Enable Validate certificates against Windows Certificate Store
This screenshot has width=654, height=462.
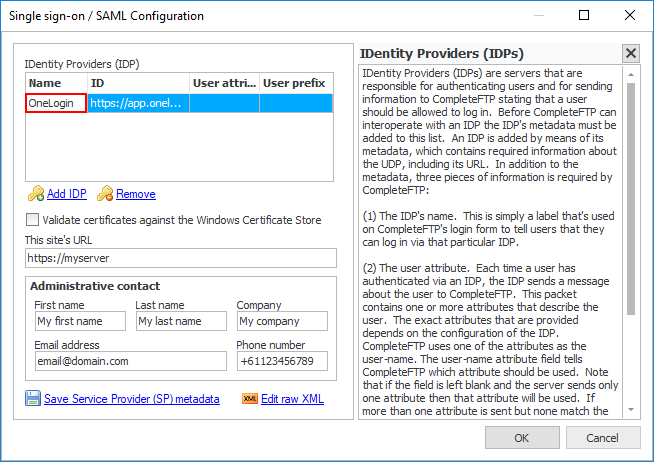point(33,220)
